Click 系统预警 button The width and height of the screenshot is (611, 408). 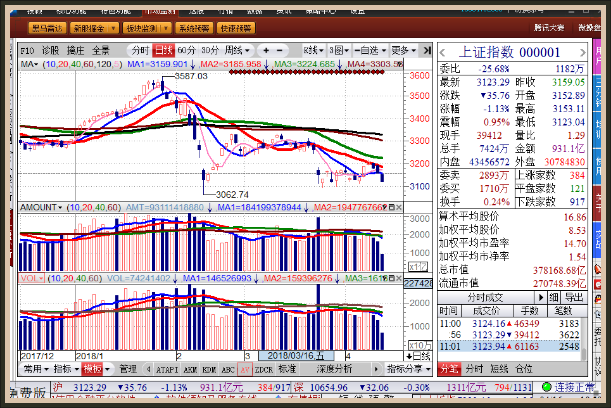pos(194,28)
